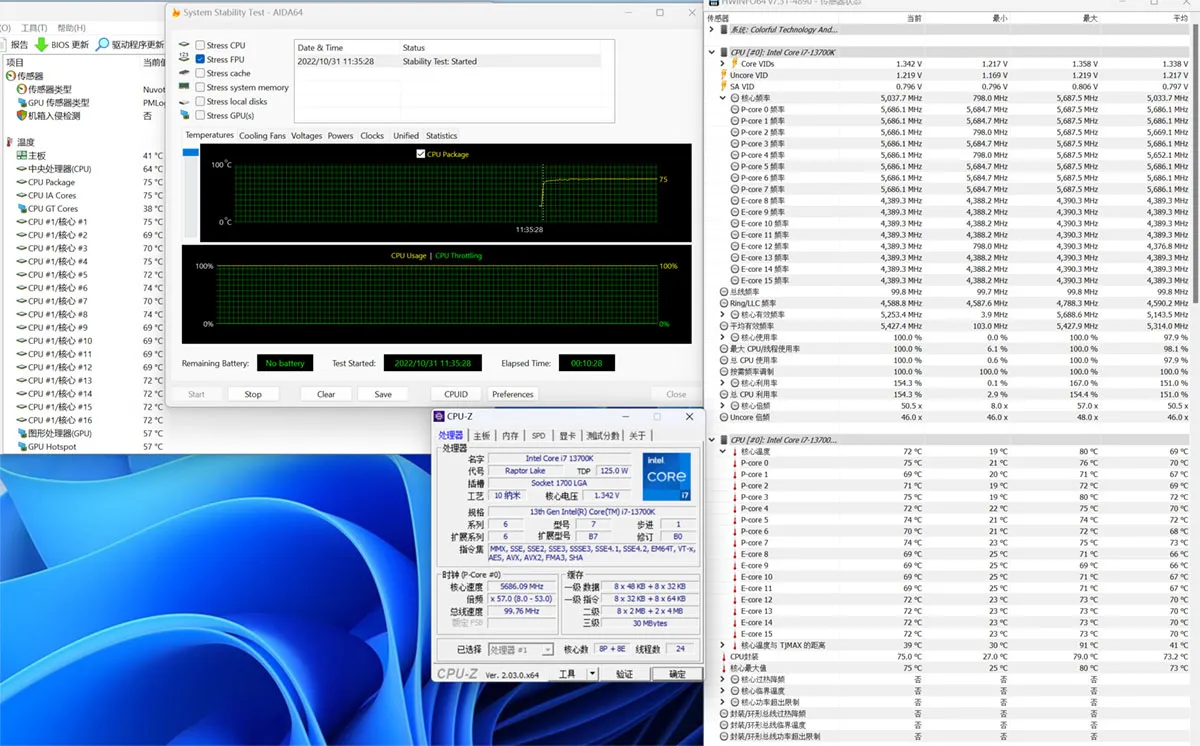Open the 主板 tab in CPU-Z
The width and height of the screenshot is (1200, 746).
482,436
